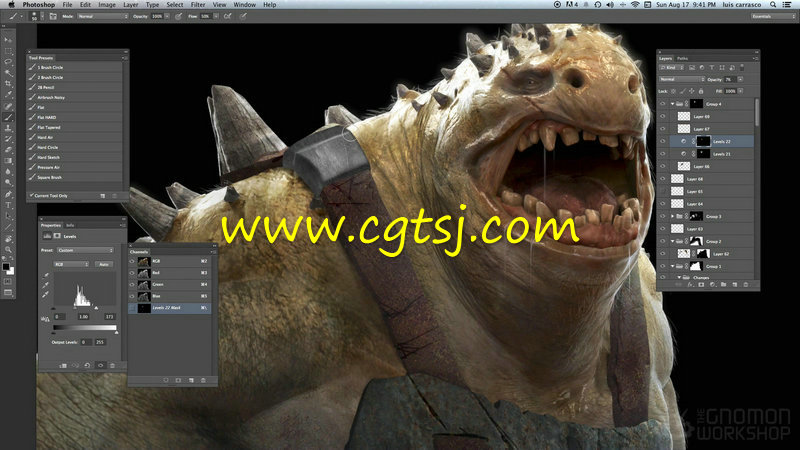
Task: Select the Square Brush tool preset
Action: [76, 178]
